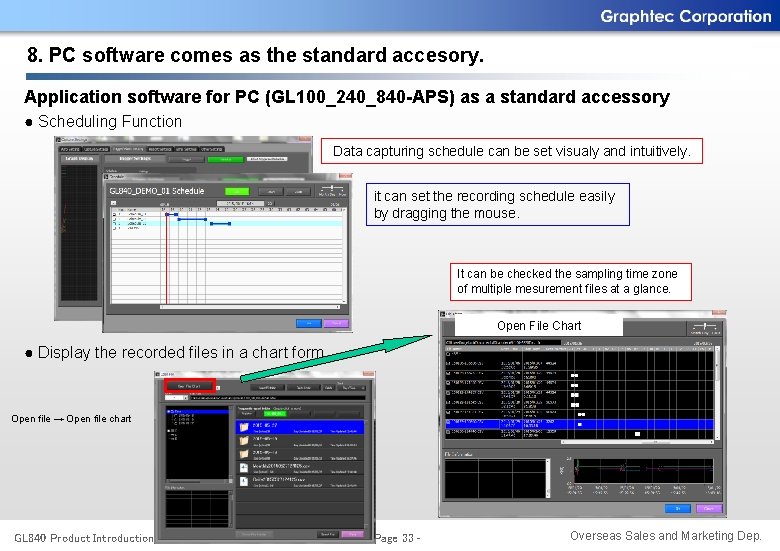
Task: Switch to the Trigger/Alarm settings tab in the back window
Action: pyautogui.click(x=128, y=149)
